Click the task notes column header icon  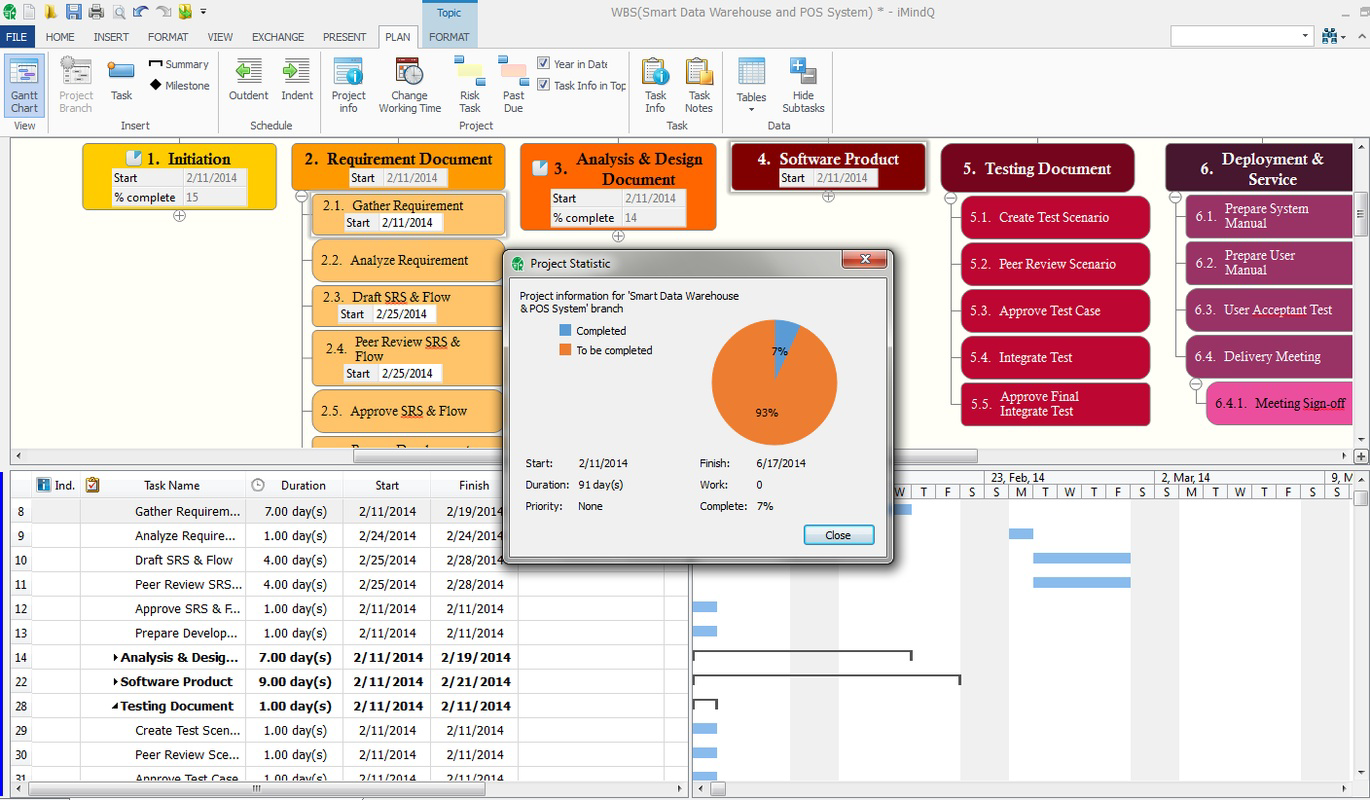tap(93, 485)
